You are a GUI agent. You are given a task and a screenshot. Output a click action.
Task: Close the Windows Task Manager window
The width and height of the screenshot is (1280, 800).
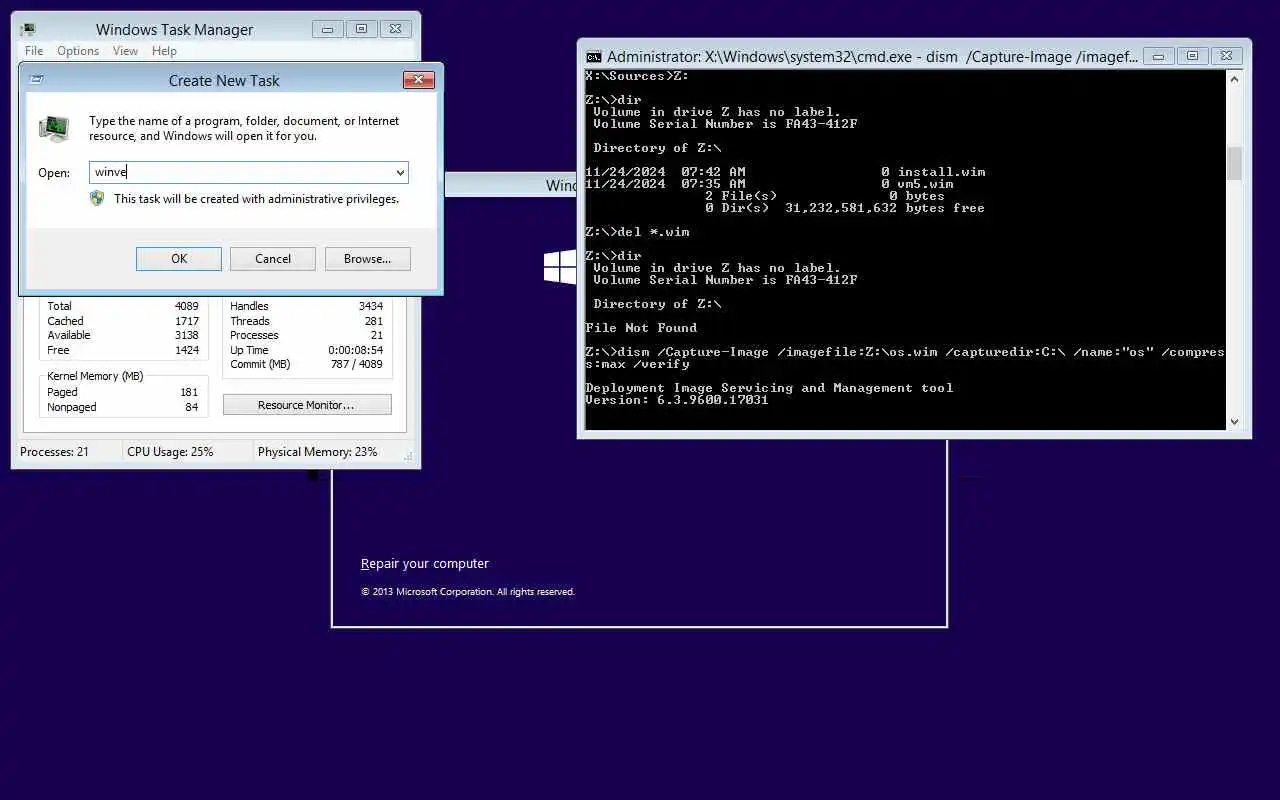(x=396, y=29)
